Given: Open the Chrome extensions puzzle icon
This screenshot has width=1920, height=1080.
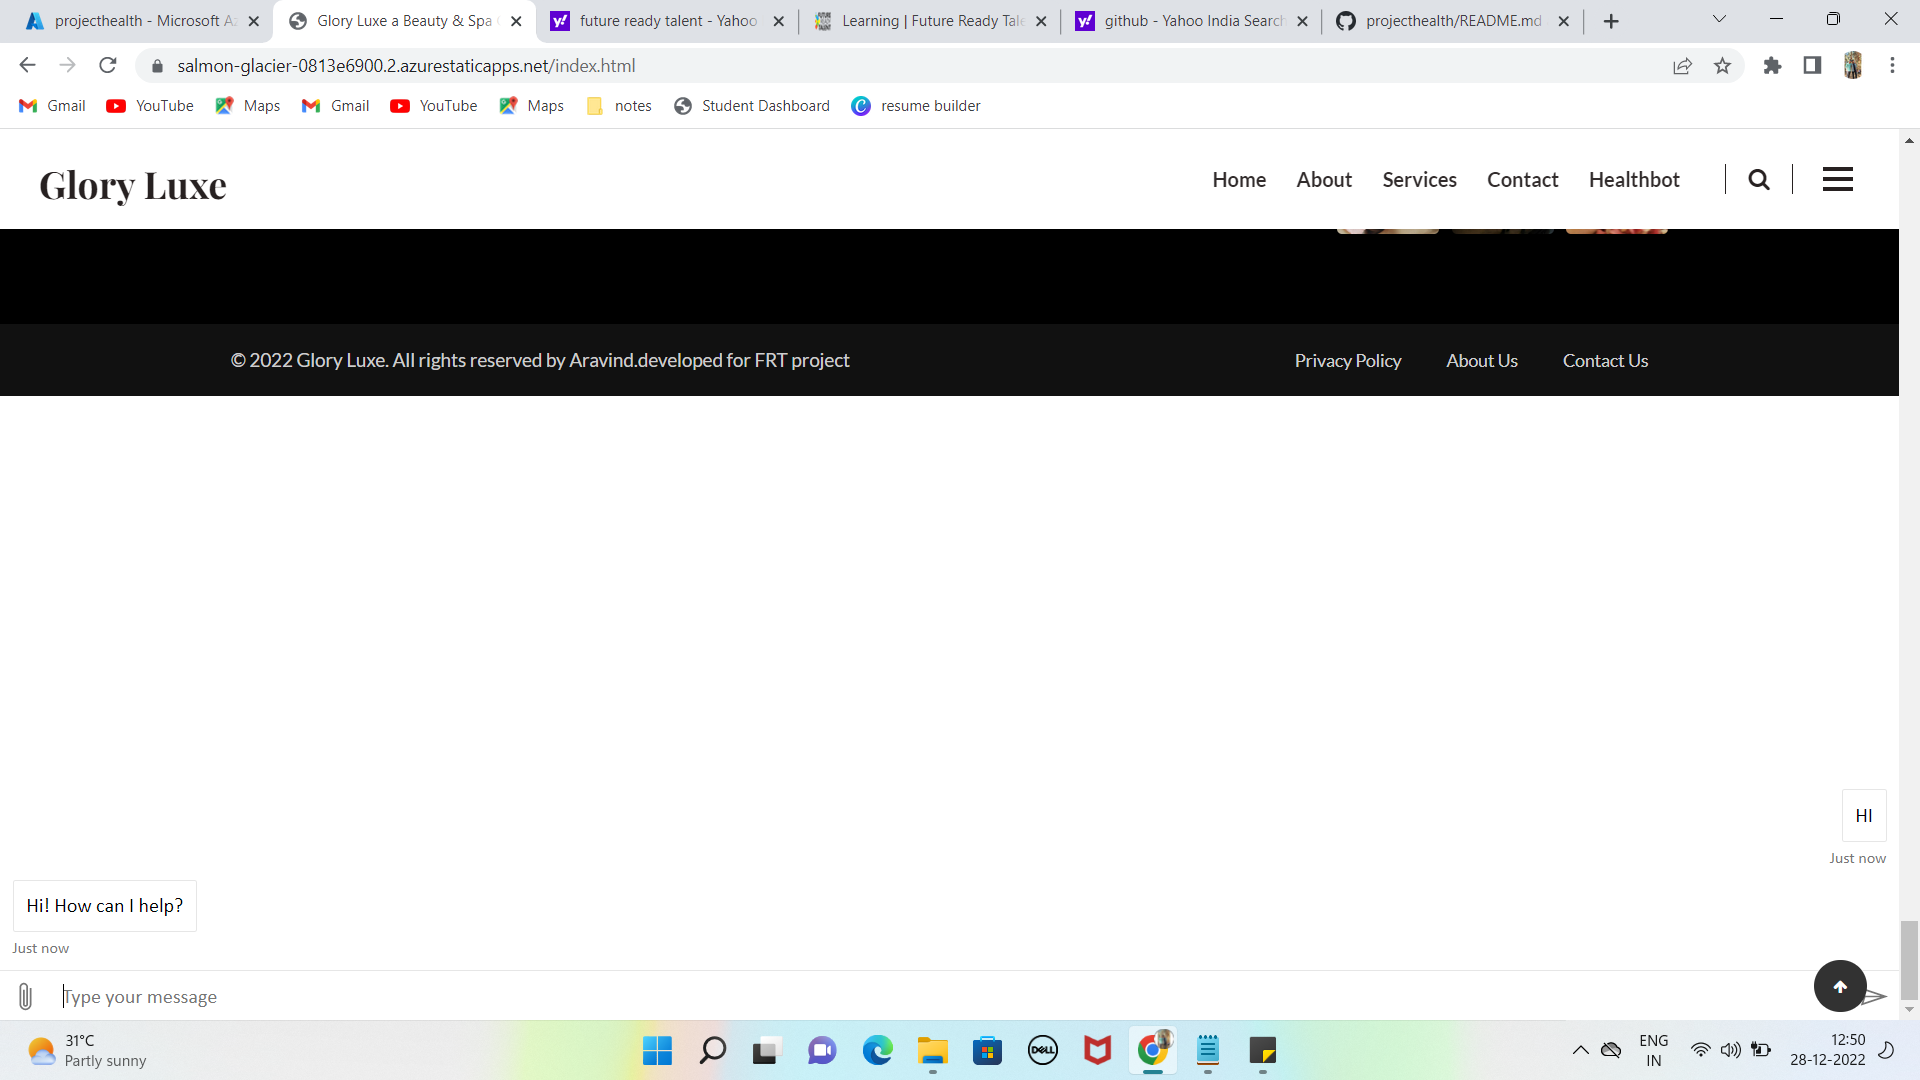Looking at the screenshot, I should coord(1772,66).
